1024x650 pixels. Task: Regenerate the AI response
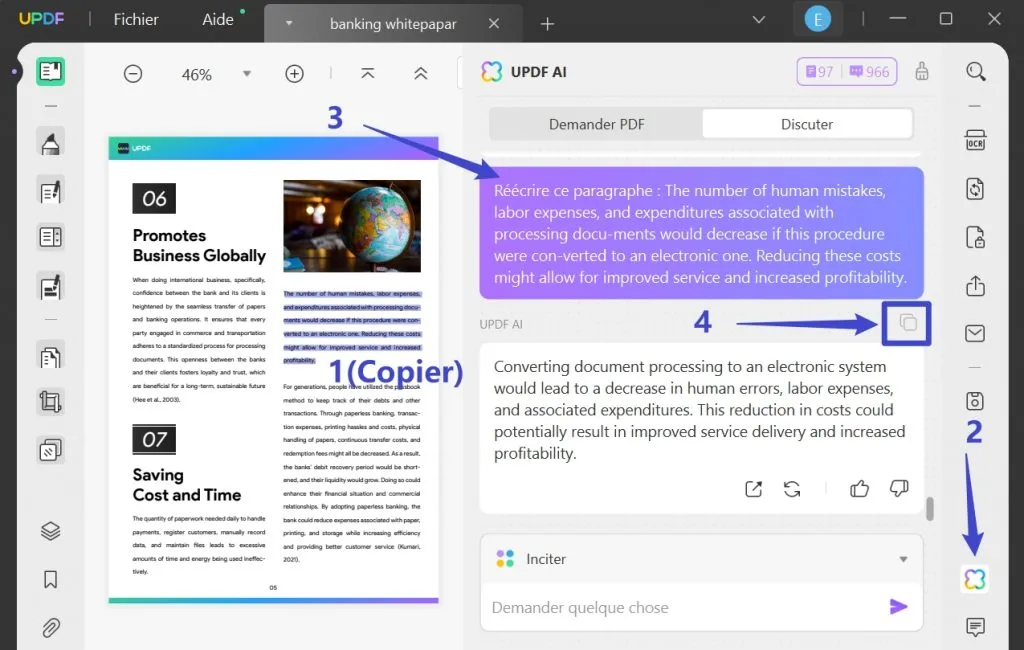pyautogui.click(x=792, y=489)
